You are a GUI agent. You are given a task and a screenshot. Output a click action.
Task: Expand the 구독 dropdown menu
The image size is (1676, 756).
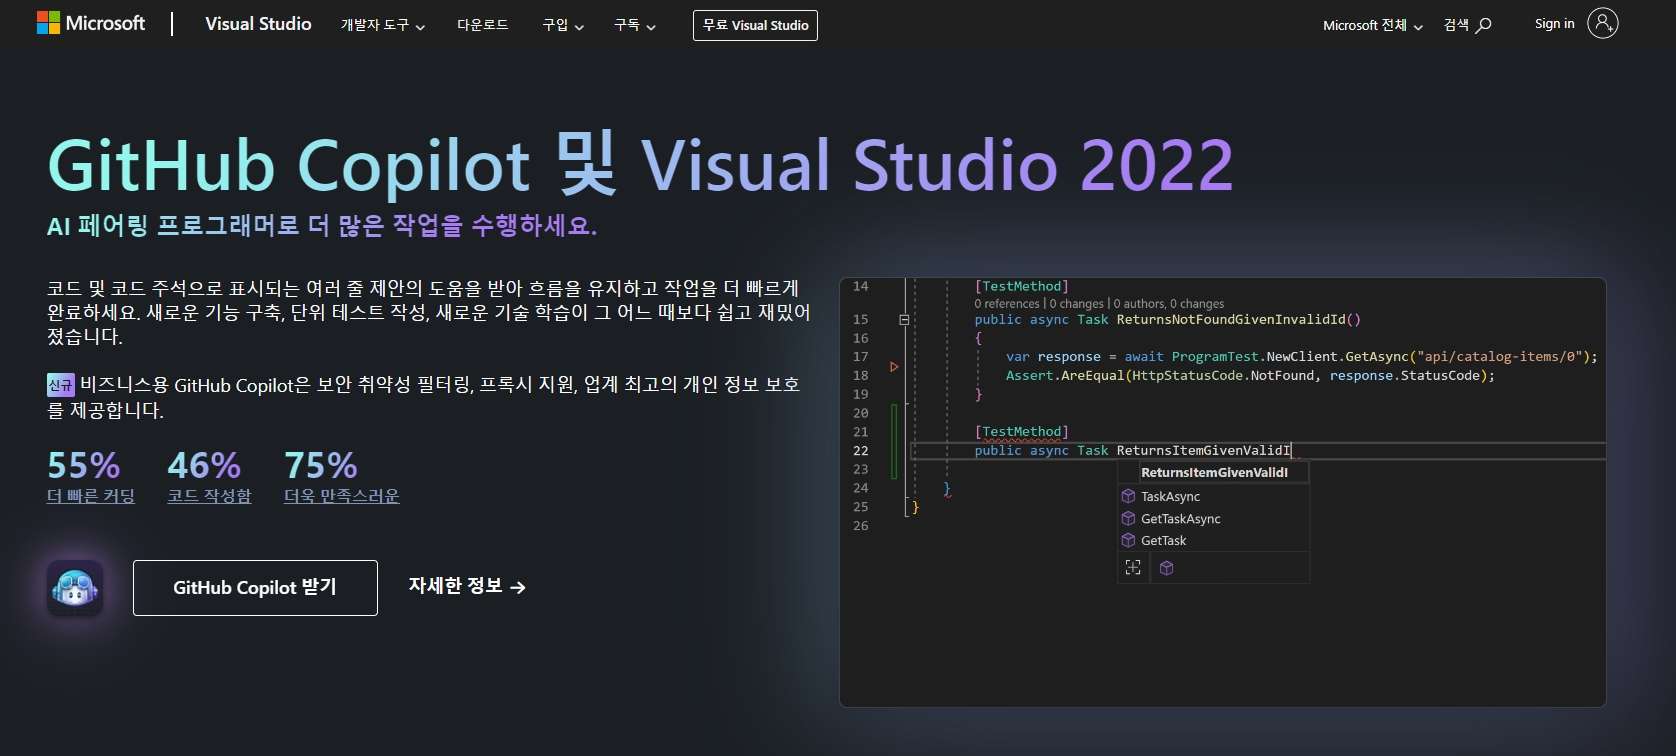pyautogui.click(x=635, y=25)
